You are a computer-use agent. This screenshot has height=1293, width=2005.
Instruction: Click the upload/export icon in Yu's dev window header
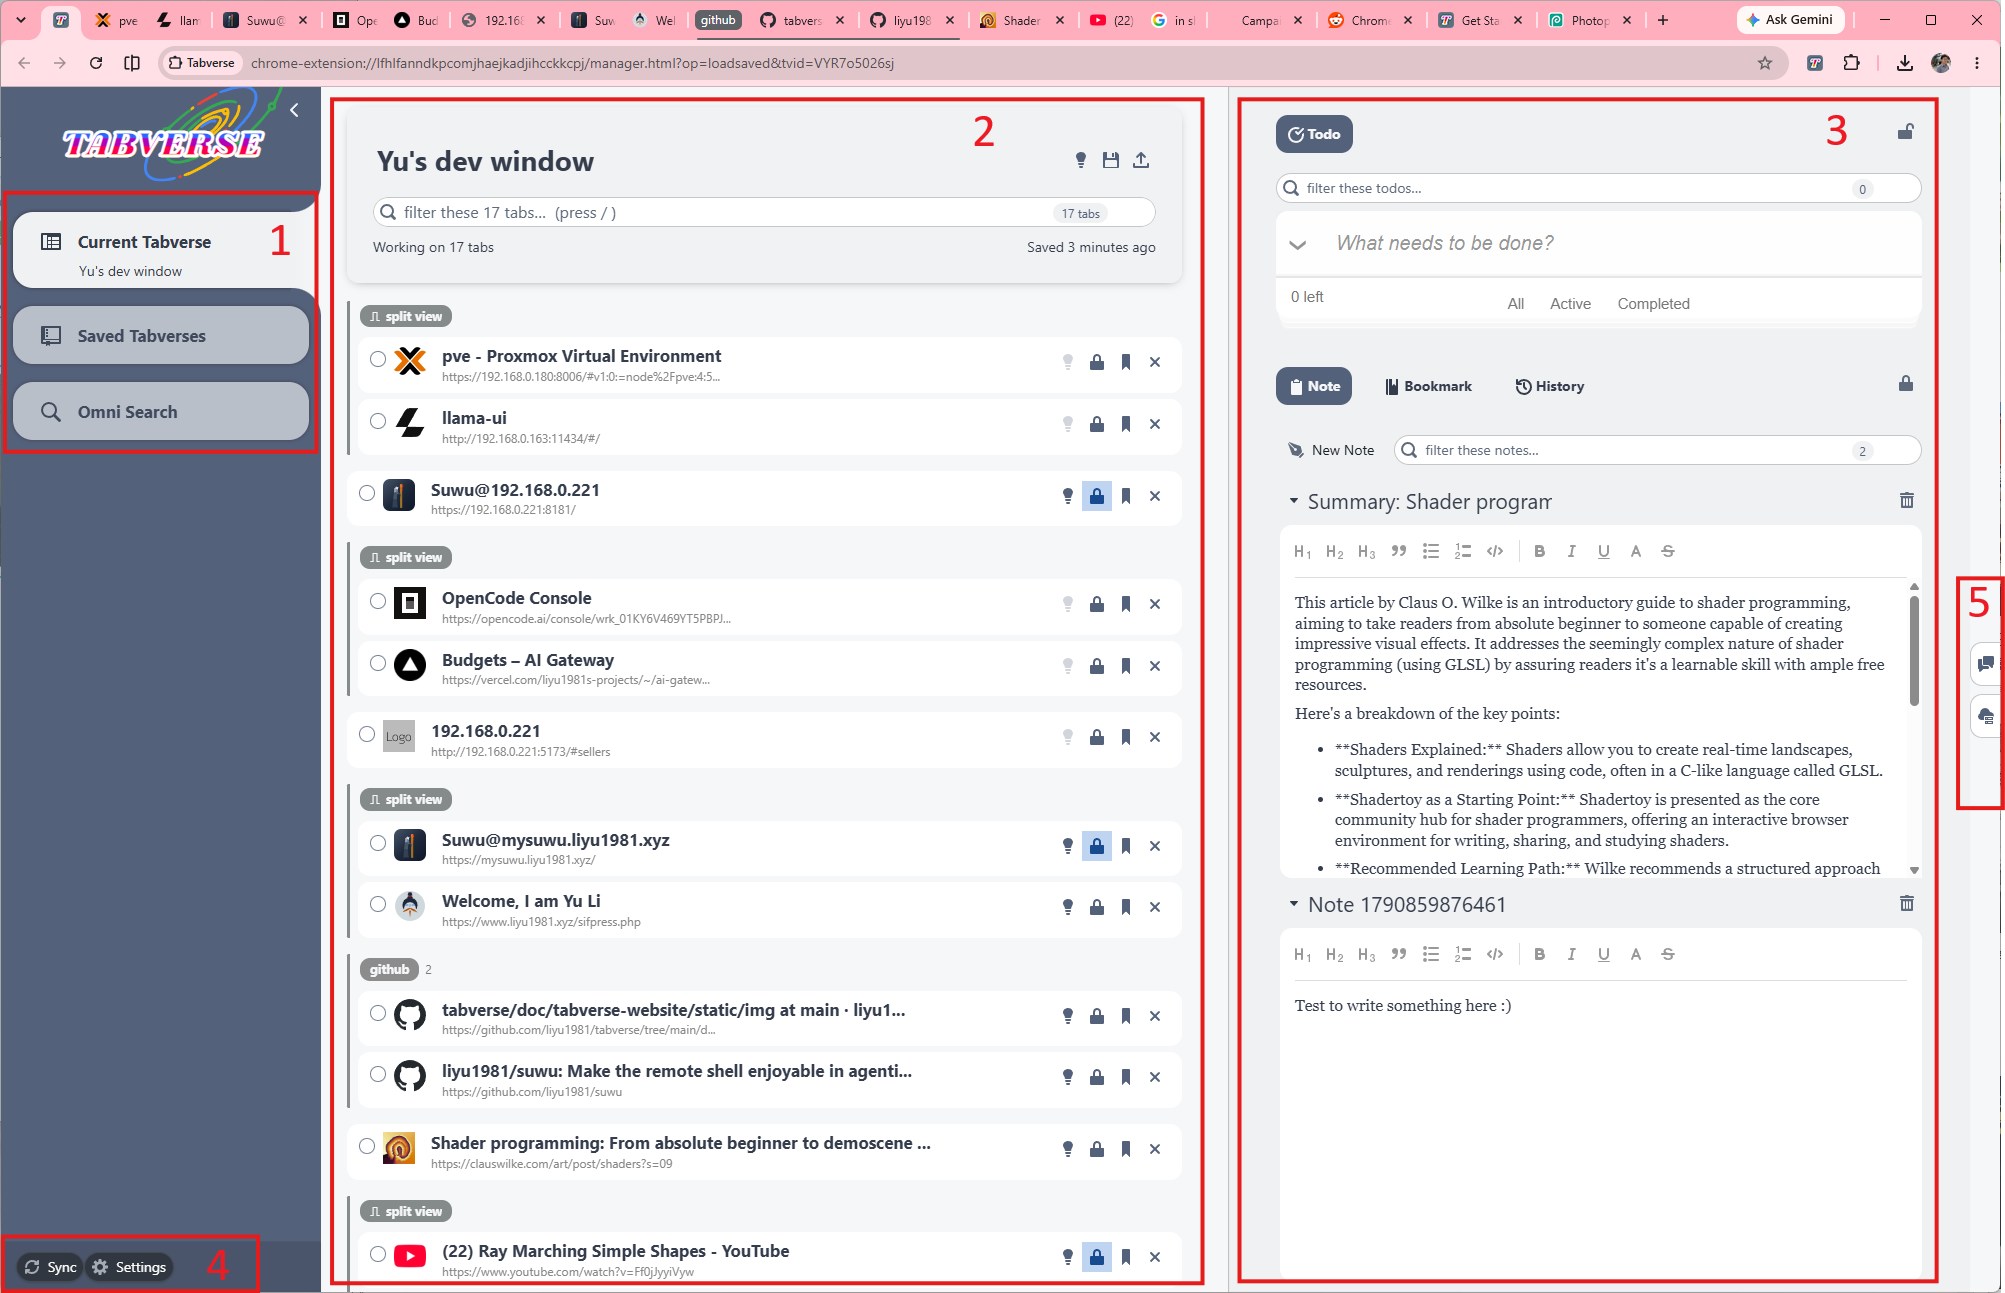(1141, 160)
